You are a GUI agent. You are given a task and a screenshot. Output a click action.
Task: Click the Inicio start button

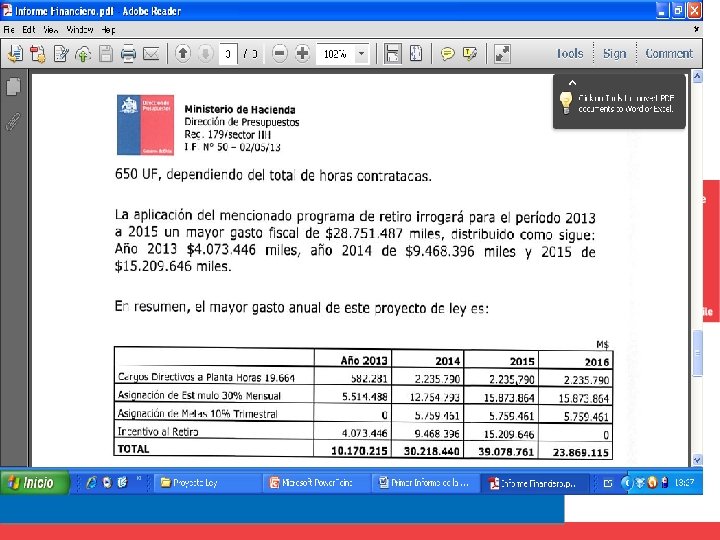pos(34,482)
